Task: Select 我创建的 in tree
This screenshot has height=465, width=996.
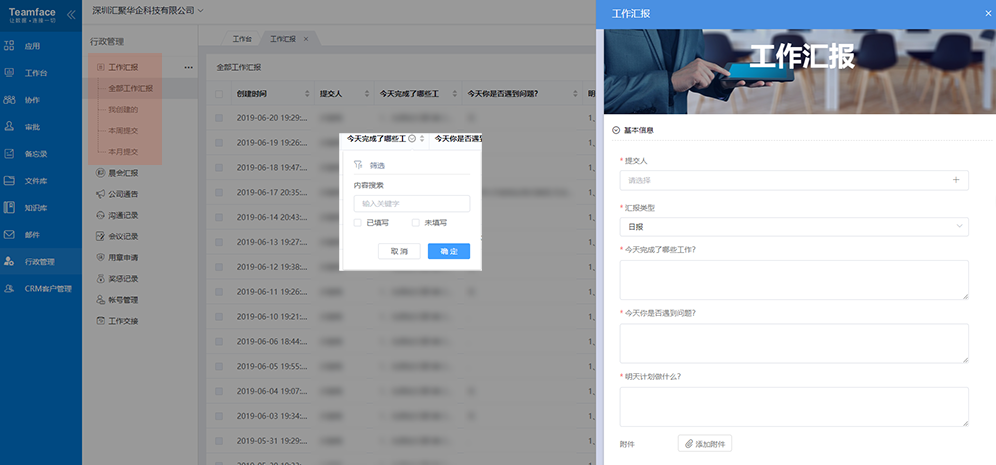Action: tap(123, 110)
